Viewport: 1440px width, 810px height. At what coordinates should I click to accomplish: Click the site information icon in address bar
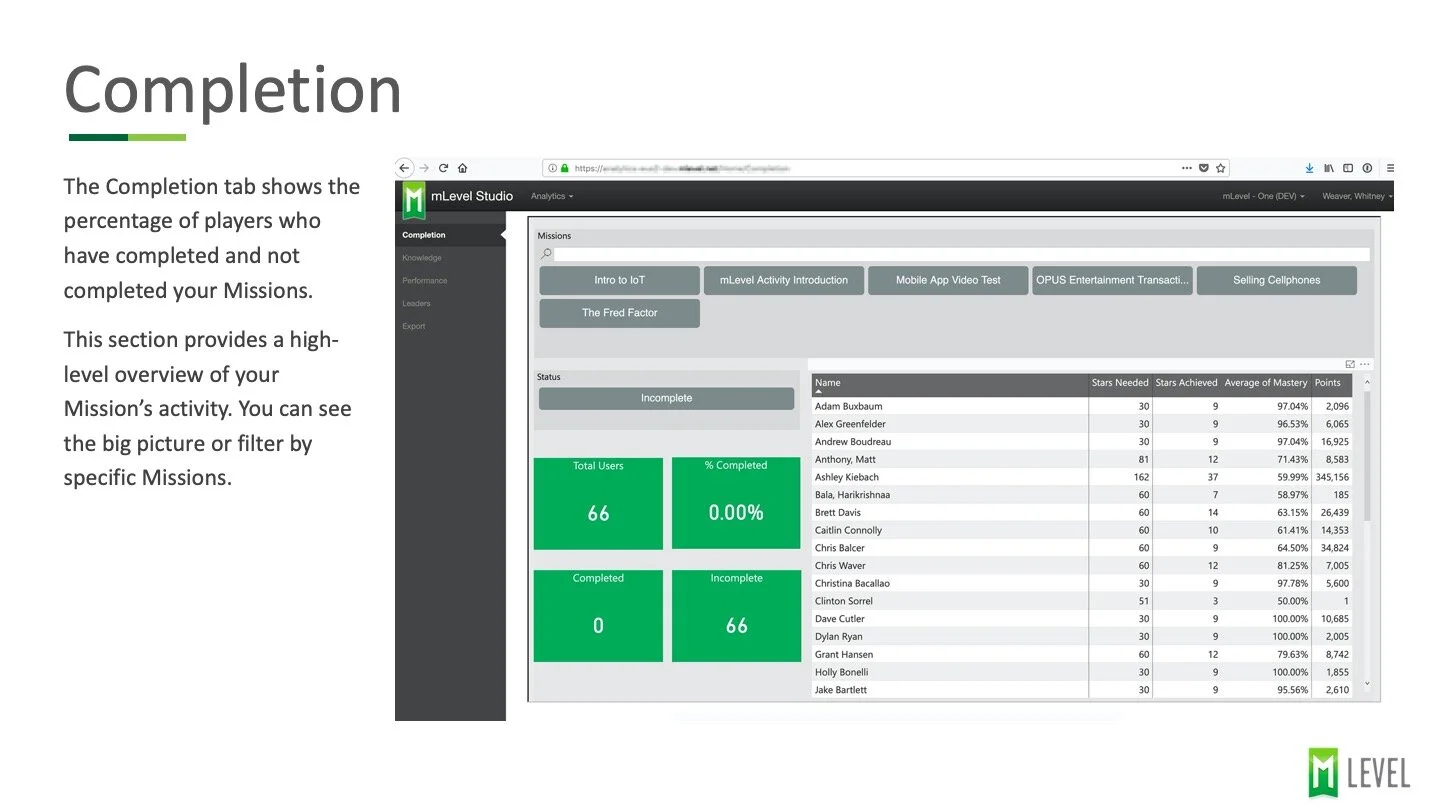(553, 168)
